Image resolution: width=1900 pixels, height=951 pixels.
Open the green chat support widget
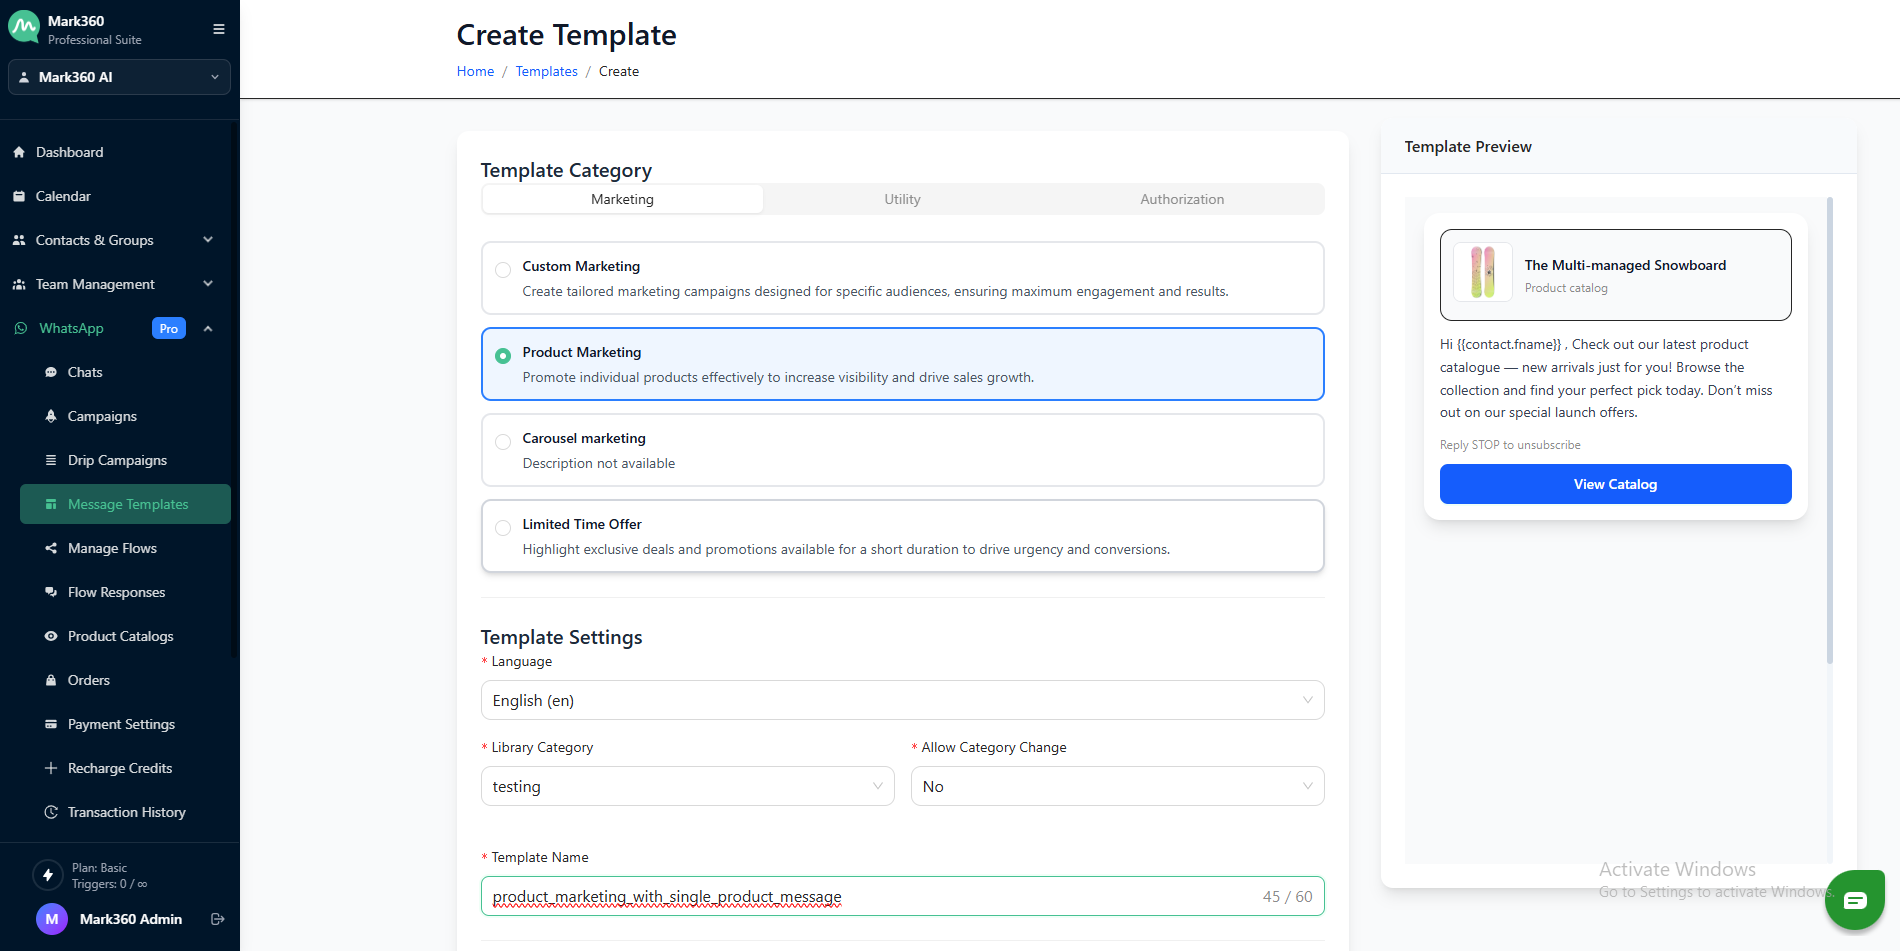click(1854, 900)
